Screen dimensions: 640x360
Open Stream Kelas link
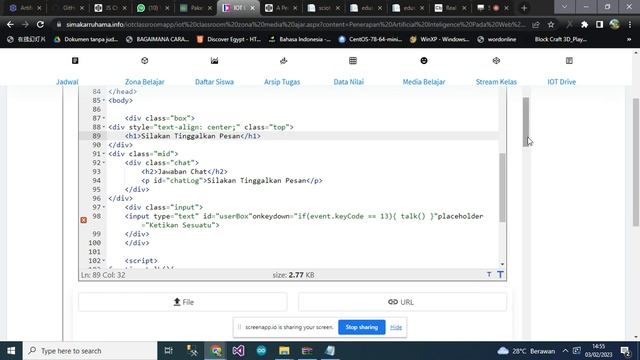[x=496, y=82]
